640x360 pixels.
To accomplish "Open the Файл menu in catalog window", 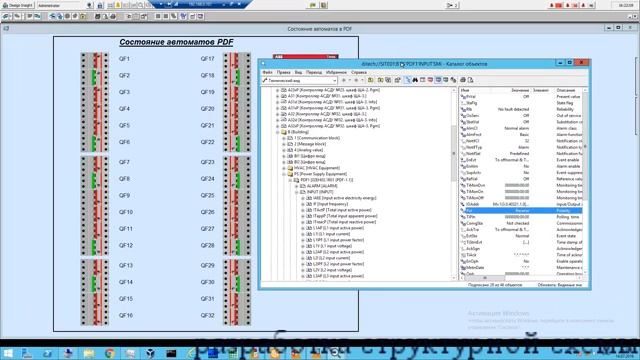I will (x=267, y=72).
